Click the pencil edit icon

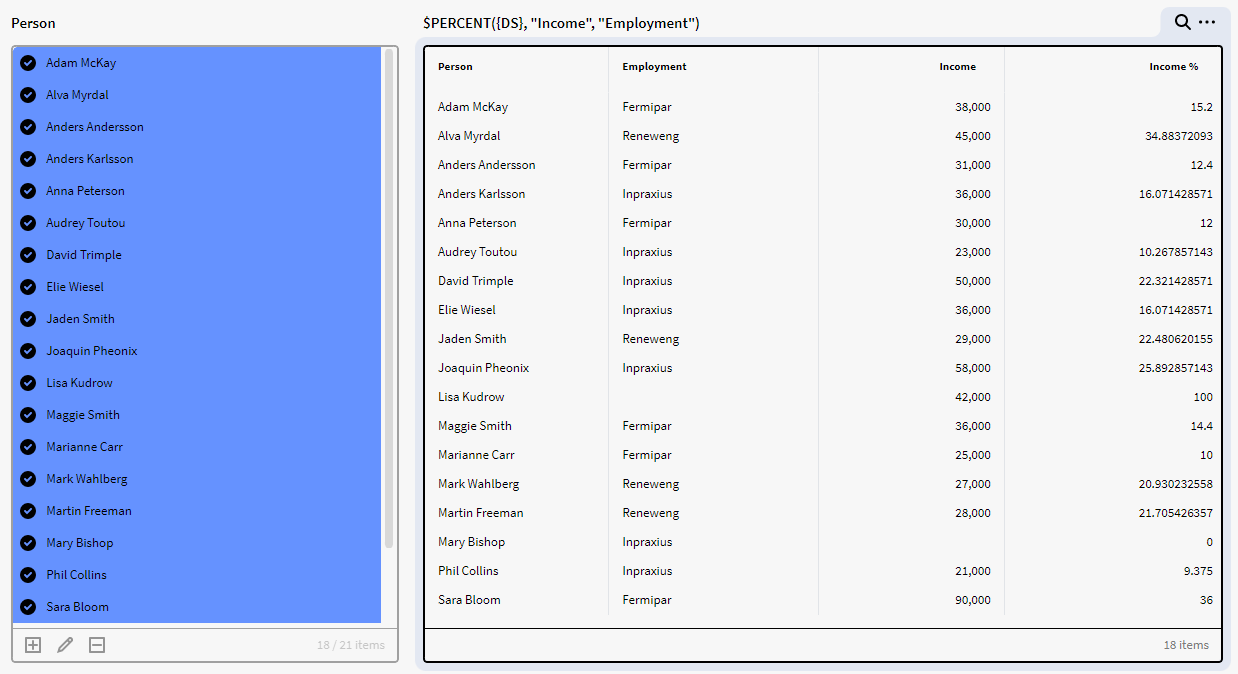(65, 645)
